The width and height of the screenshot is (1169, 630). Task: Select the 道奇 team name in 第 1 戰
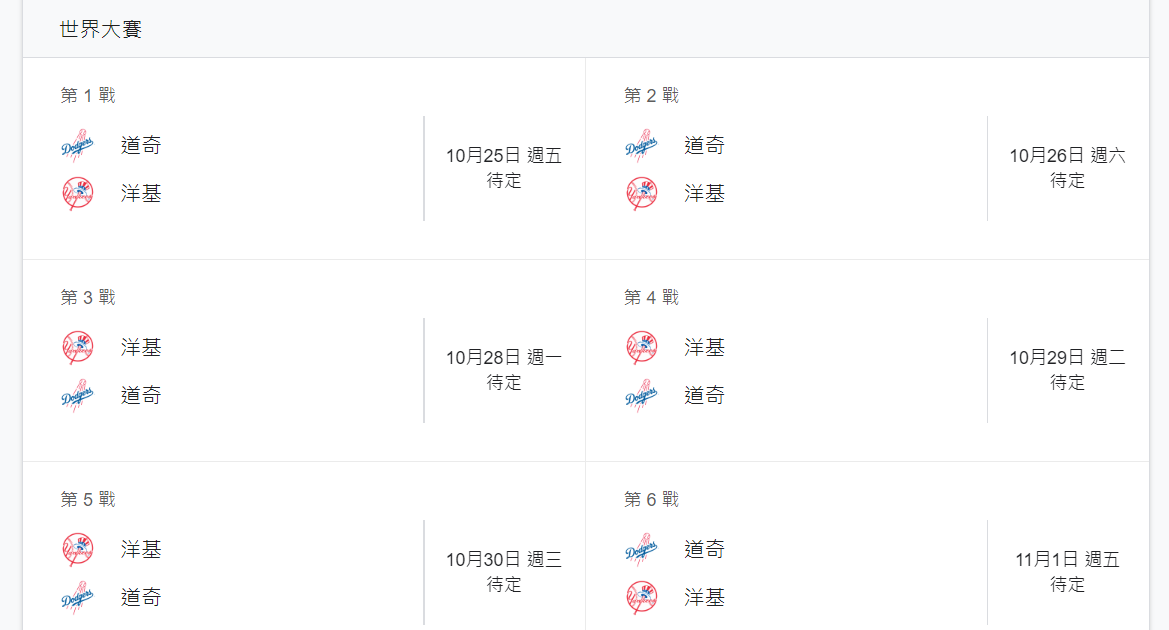[x=141, y=145]
